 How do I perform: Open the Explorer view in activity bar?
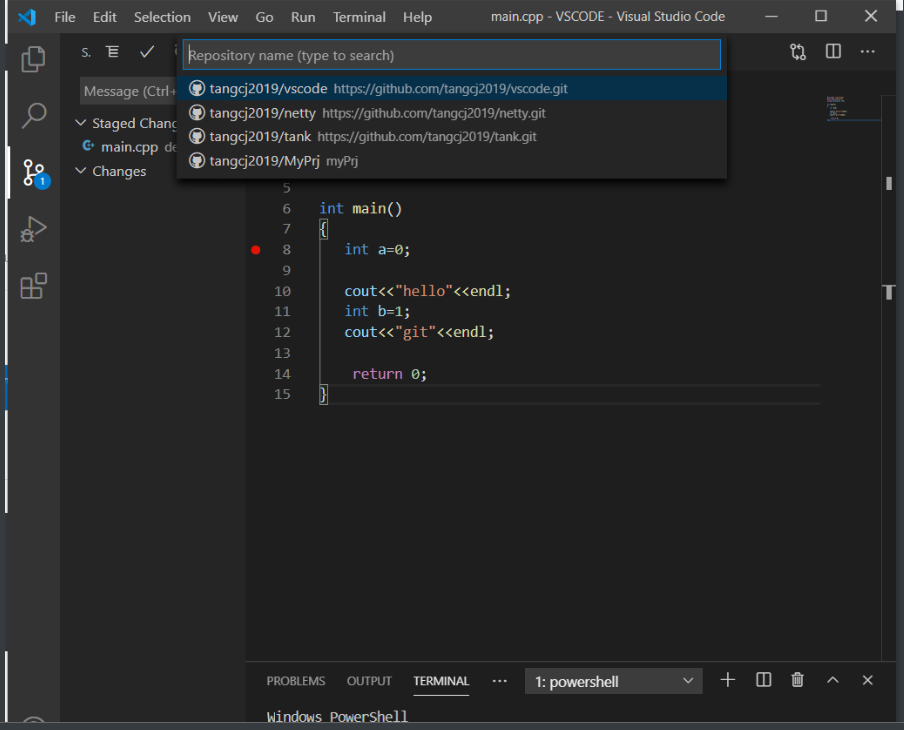[x=33, y=59]
